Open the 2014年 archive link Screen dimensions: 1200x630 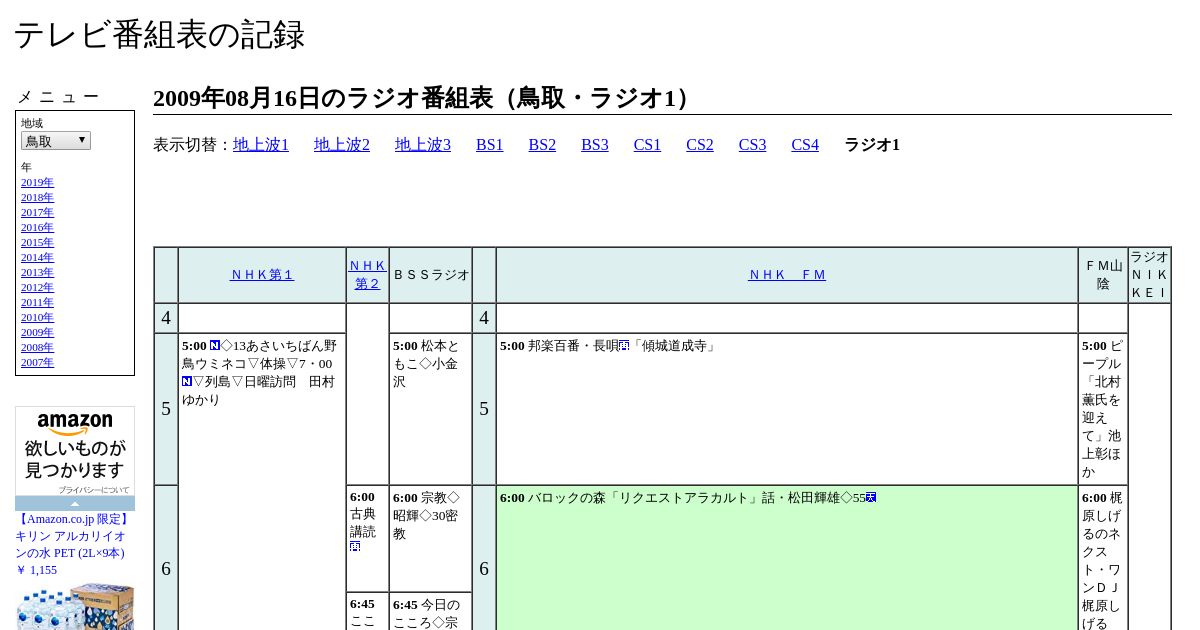tap(37, 257)
